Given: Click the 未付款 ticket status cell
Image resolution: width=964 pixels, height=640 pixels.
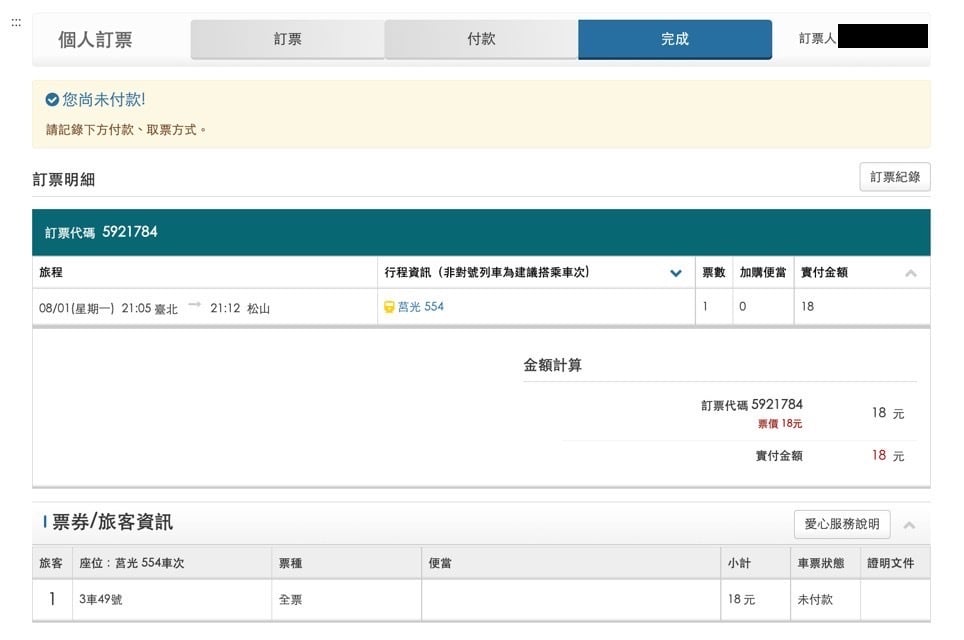Looking at the screenshot, I should tap(814, 600).
